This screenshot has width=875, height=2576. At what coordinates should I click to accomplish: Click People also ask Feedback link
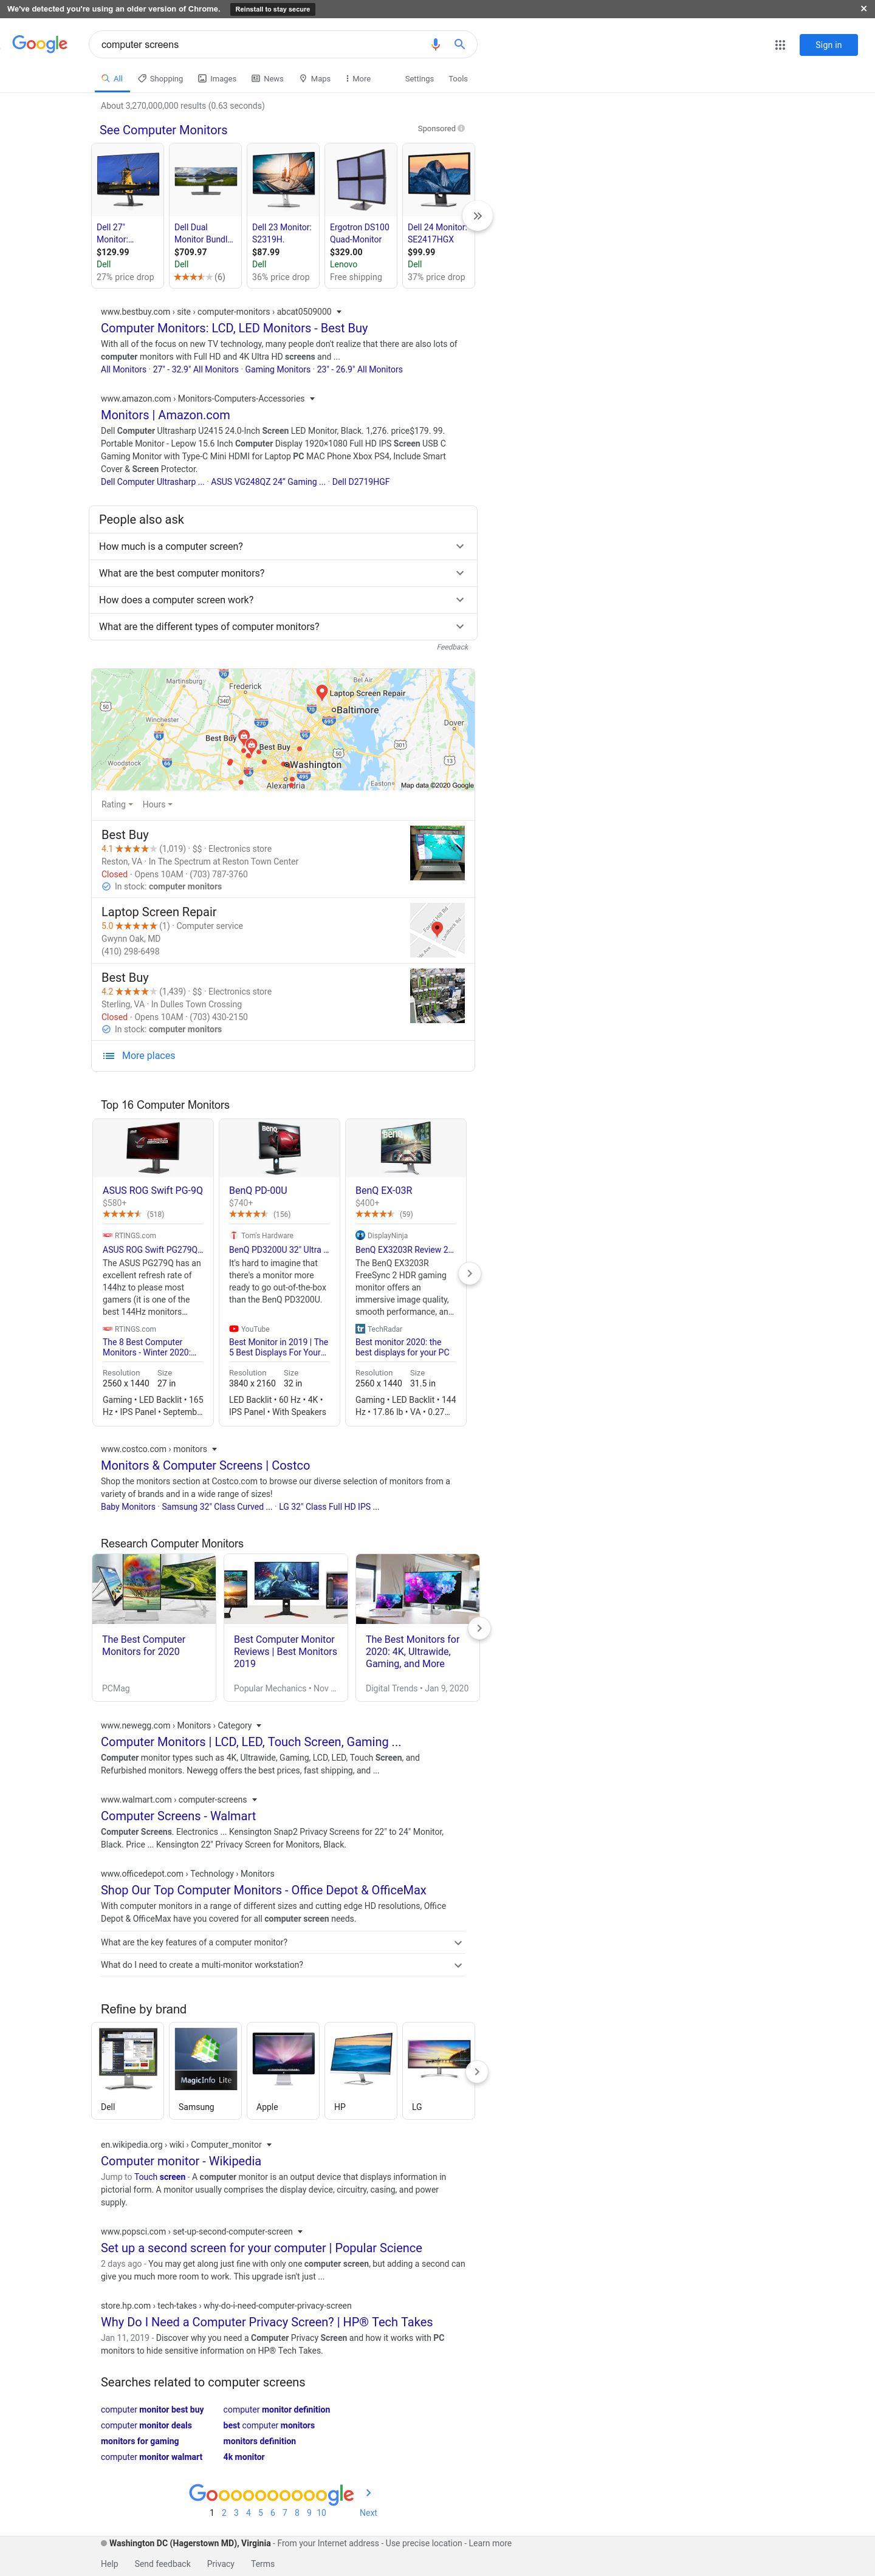pos(452,647)
